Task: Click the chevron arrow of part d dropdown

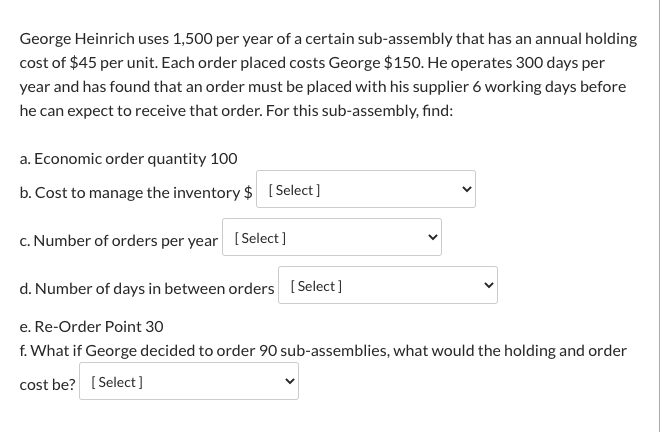Action: click(489, 285)
